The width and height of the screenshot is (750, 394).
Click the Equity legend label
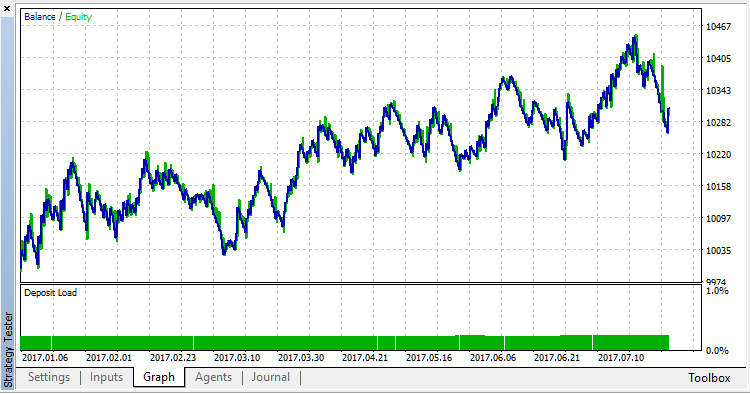click(x=78, y=17)
